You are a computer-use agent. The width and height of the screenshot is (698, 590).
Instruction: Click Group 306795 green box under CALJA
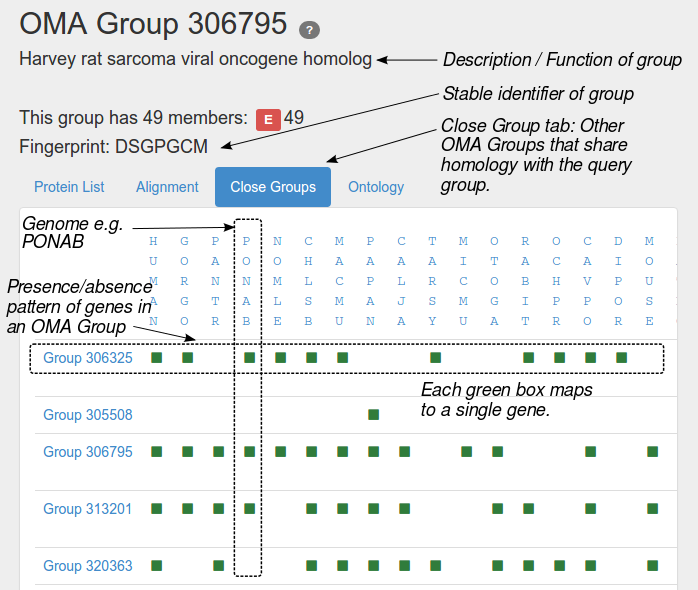tap(405, 452)
